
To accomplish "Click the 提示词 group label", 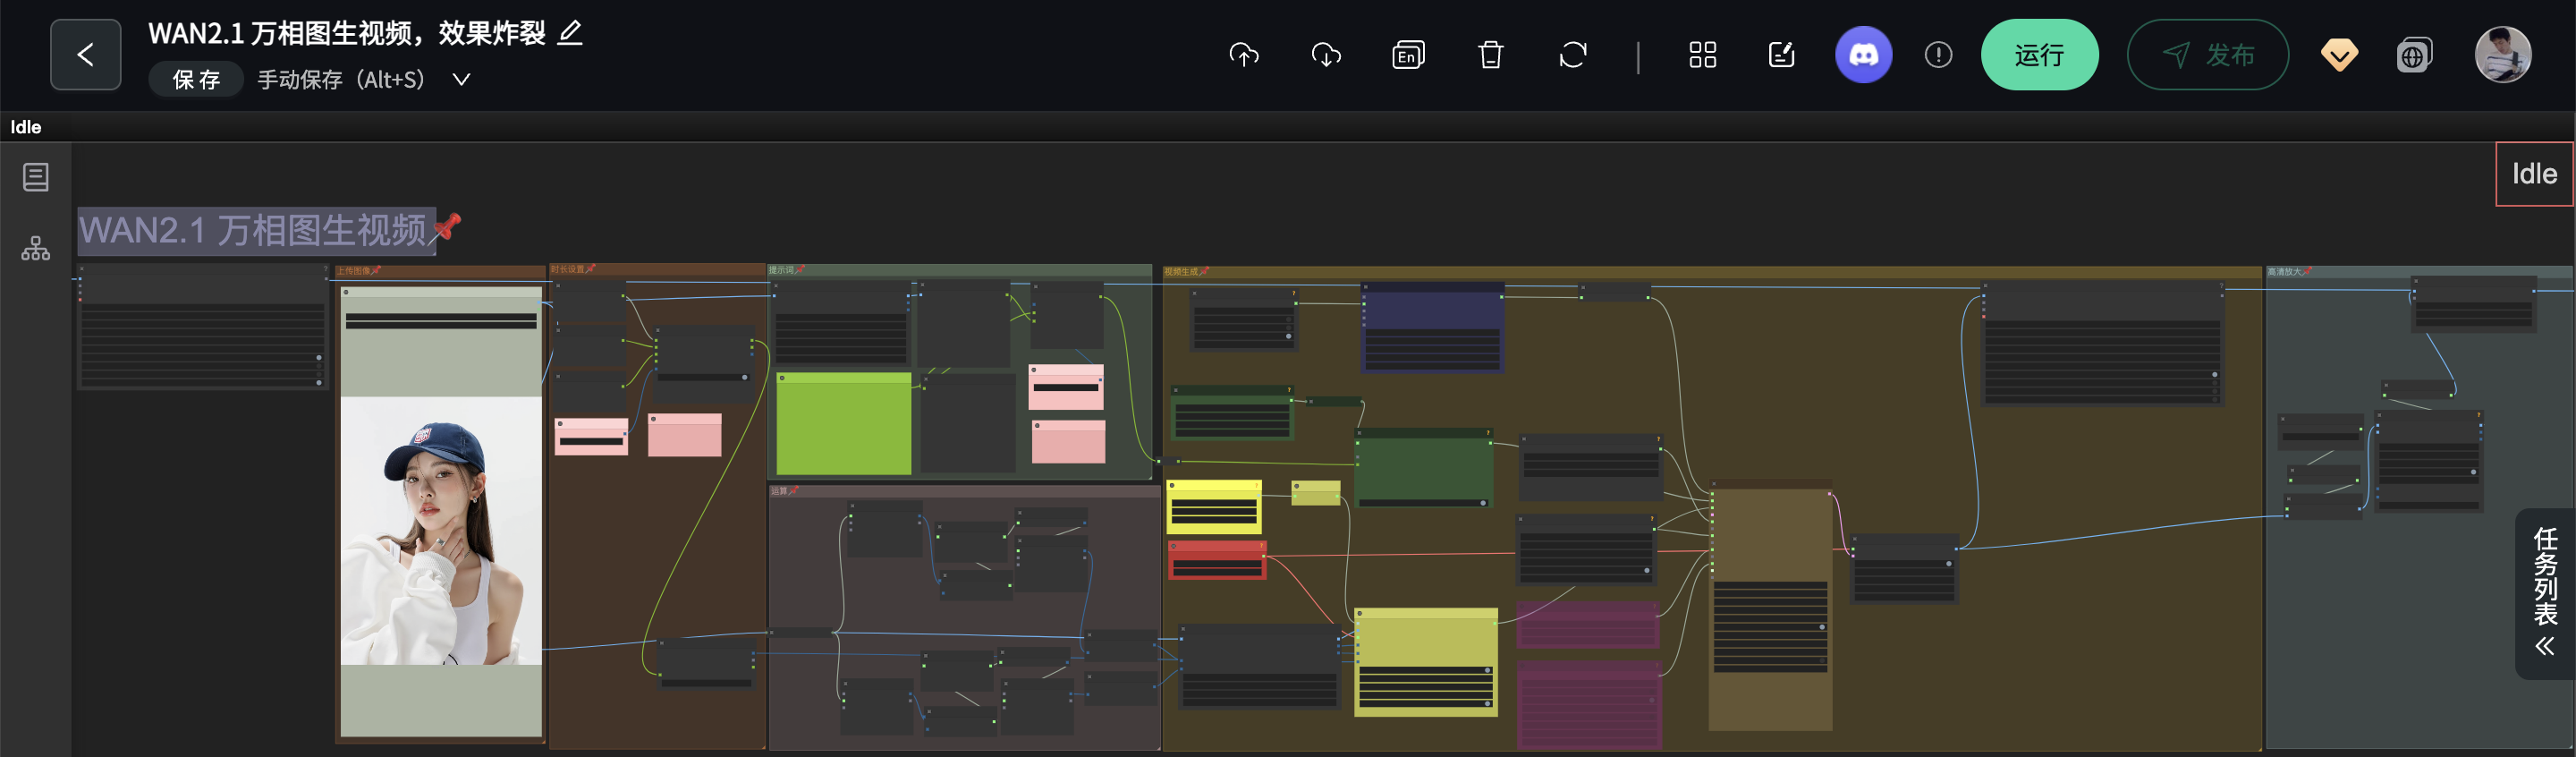I will coord(781,270).
